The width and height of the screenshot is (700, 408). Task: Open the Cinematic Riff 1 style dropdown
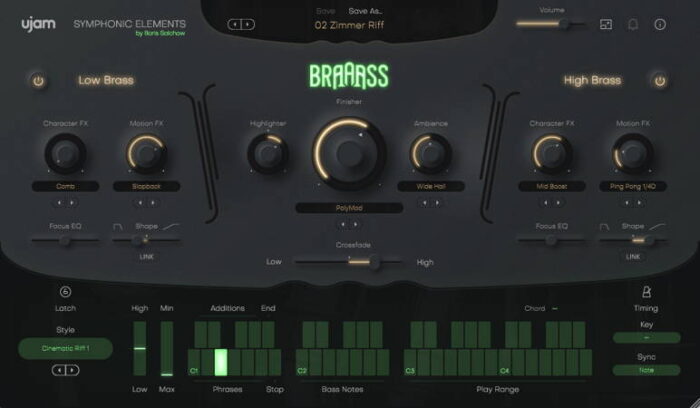tap(65, 348)
